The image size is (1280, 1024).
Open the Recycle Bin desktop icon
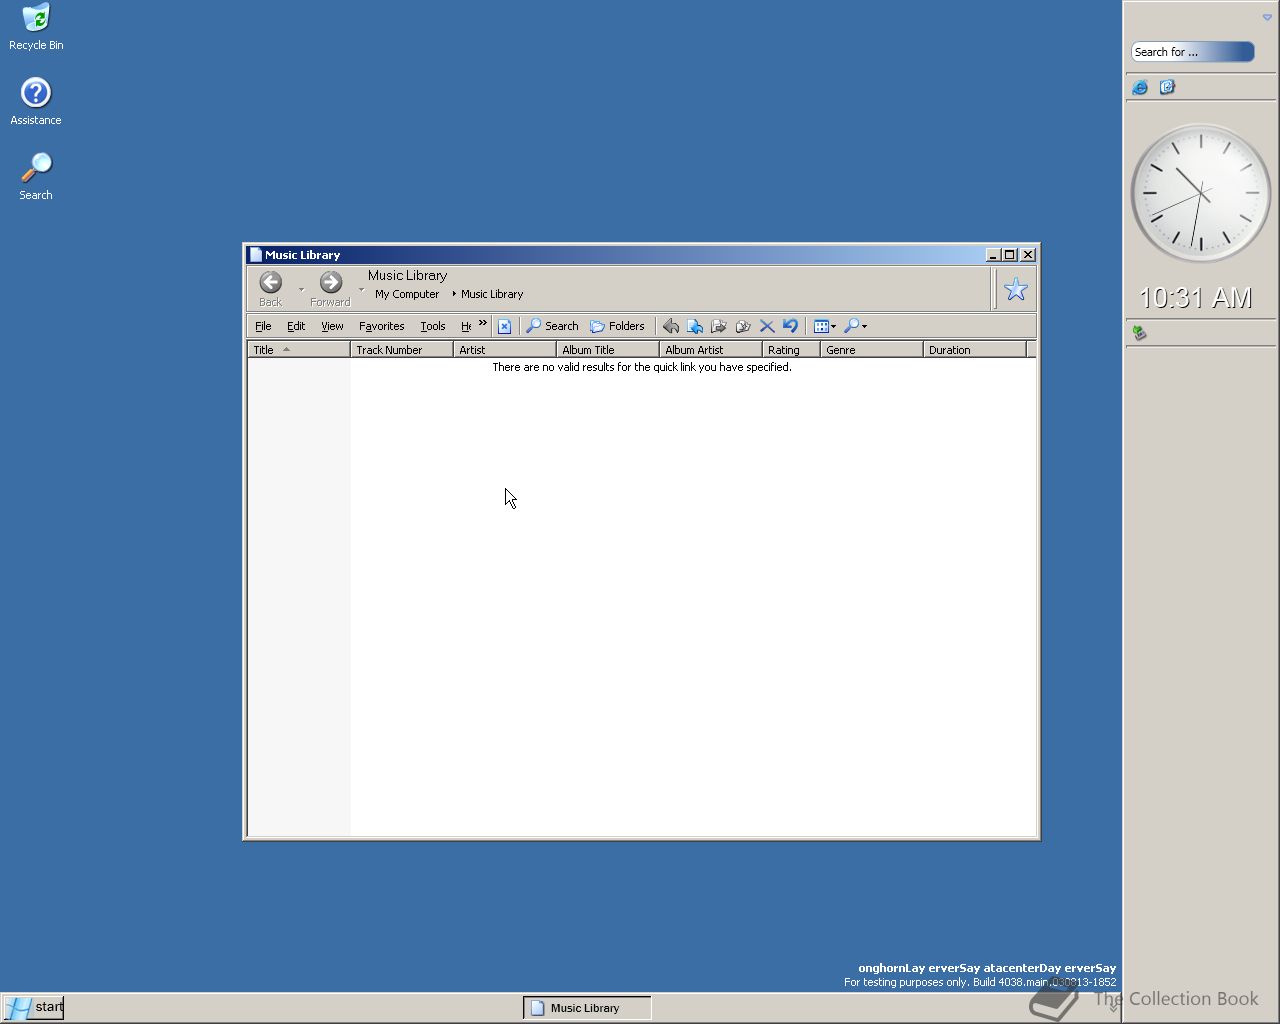36,27
